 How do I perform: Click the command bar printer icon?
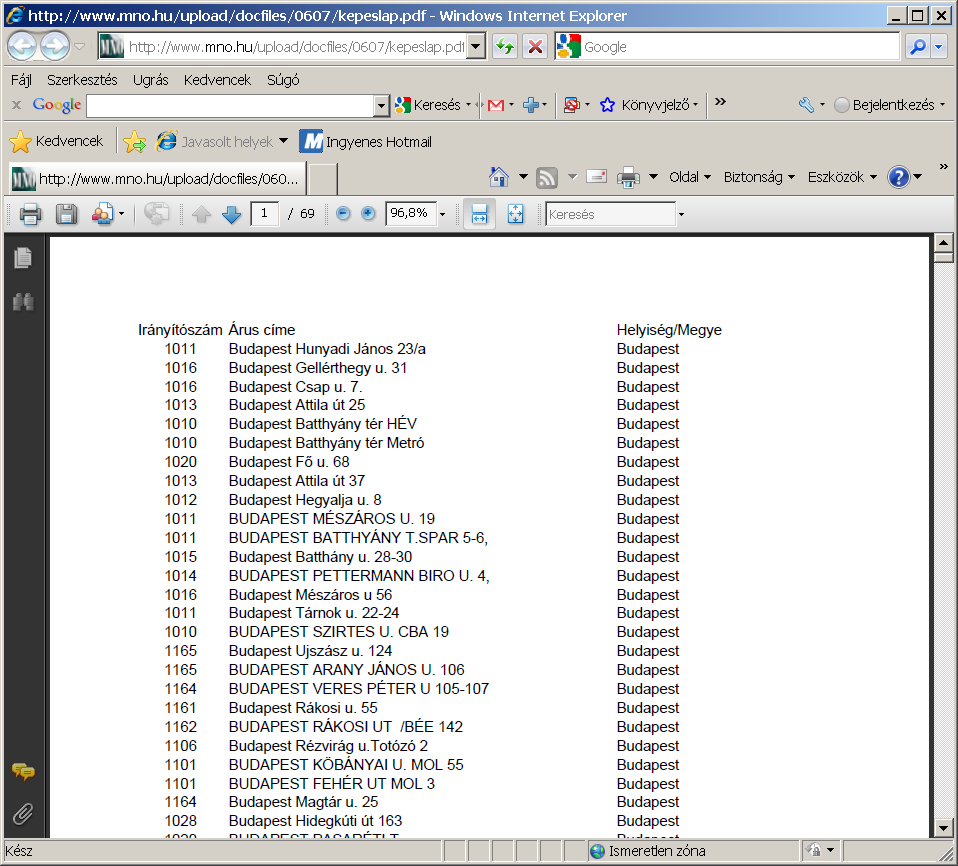pos(628,177)
